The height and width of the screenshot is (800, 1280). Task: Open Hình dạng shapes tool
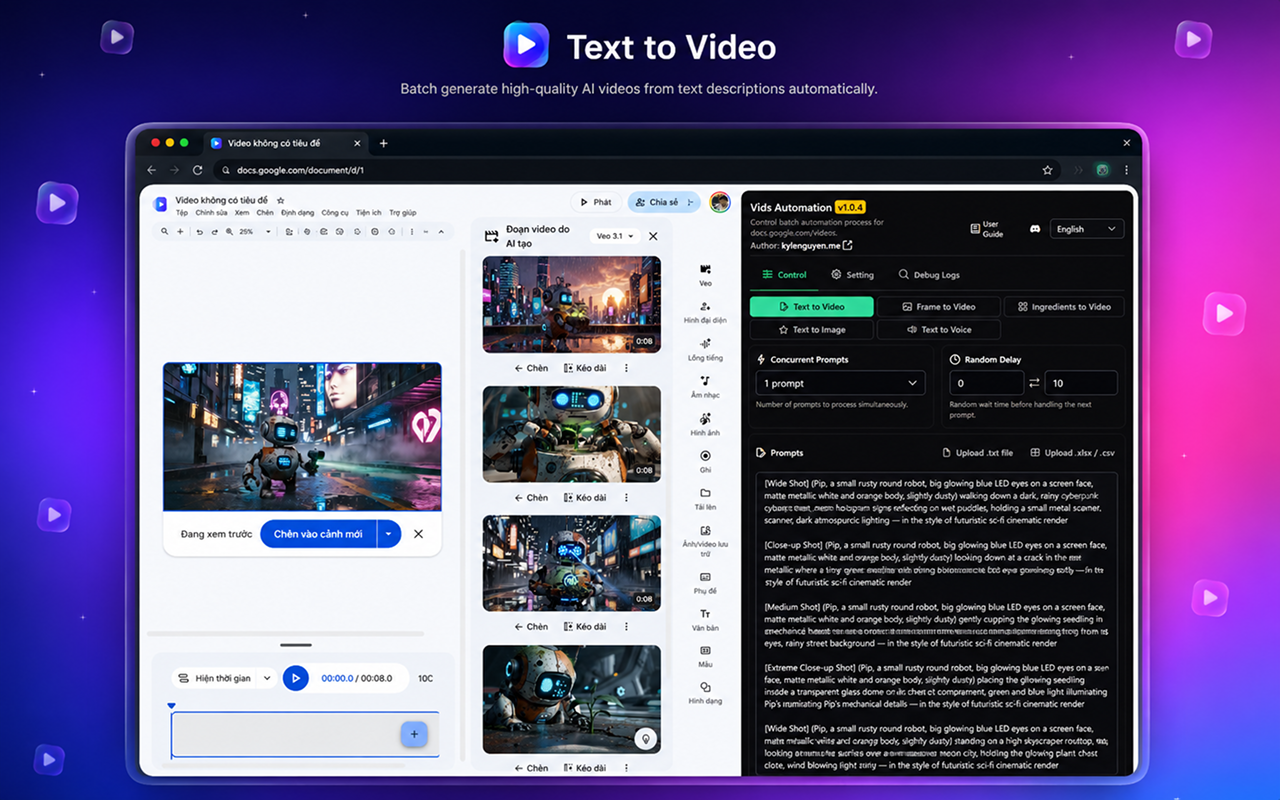click(x=705, y=693)
